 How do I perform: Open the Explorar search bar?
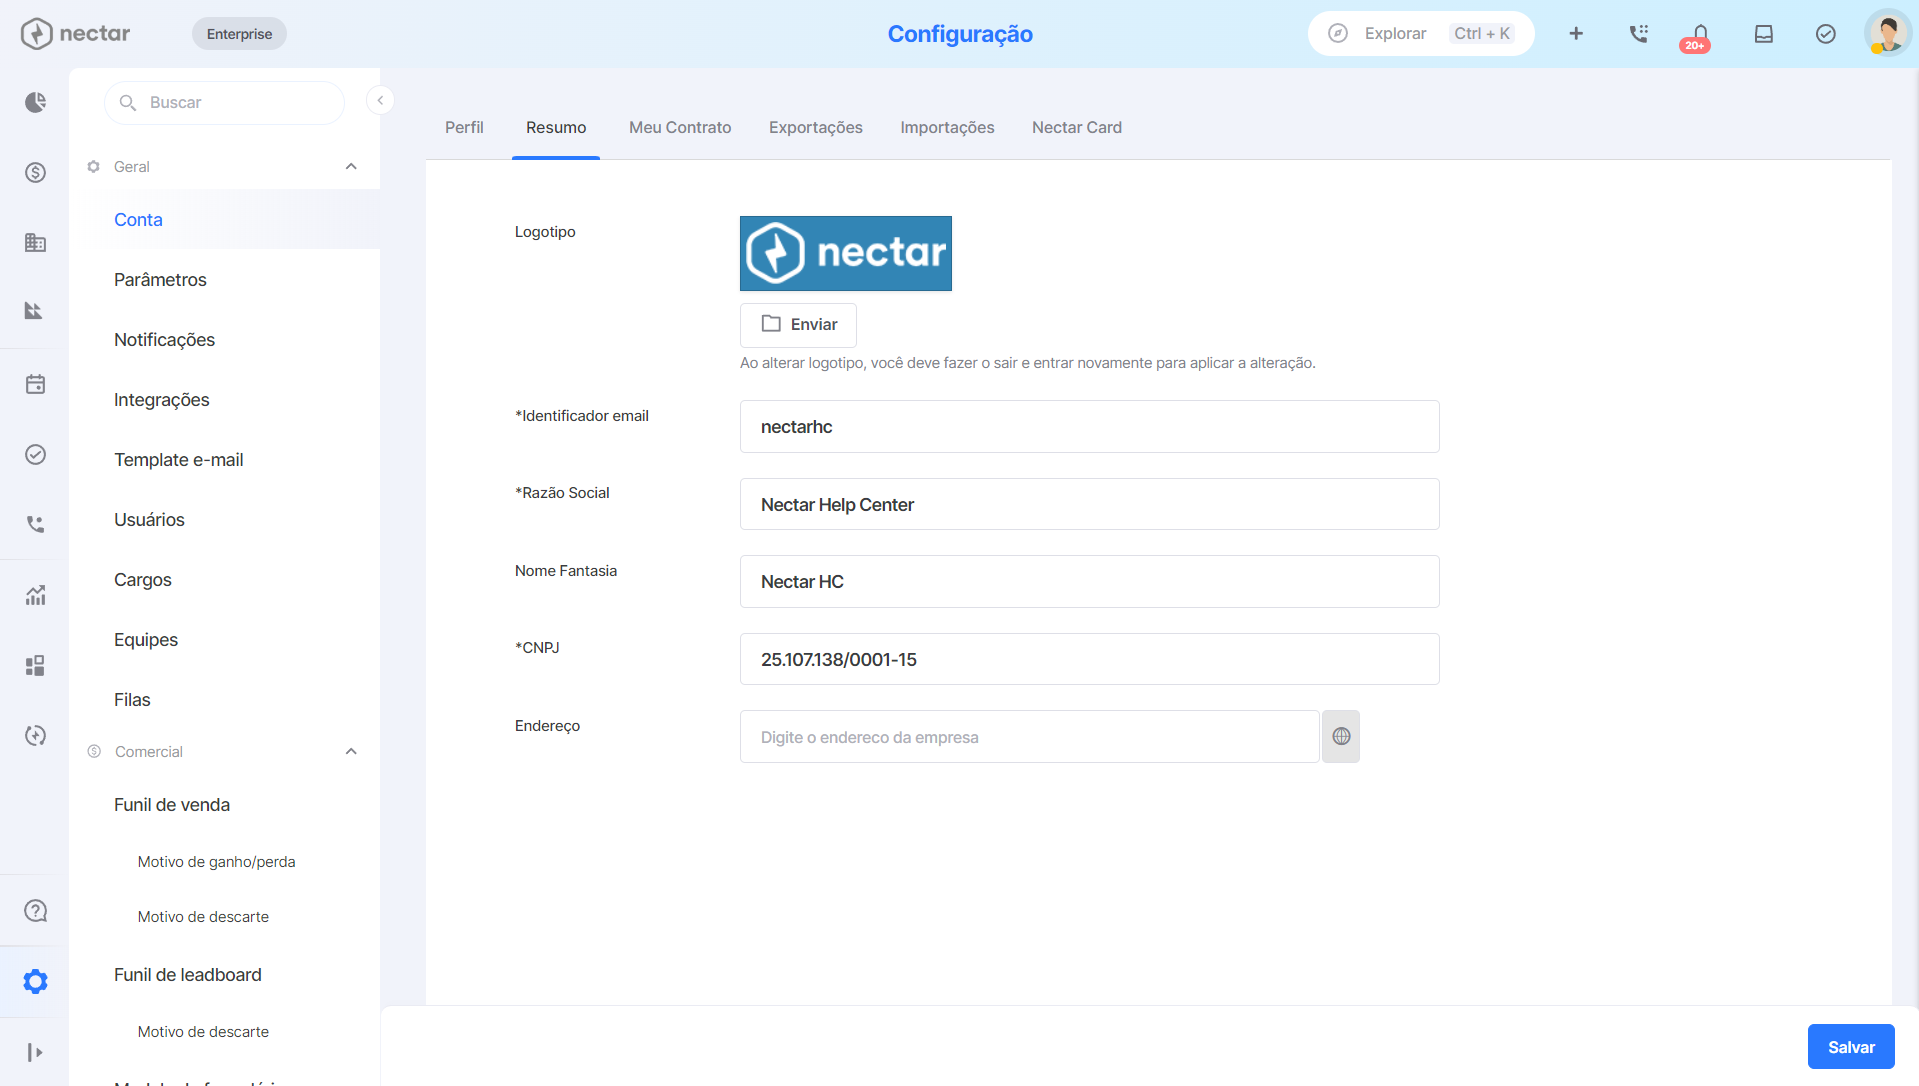[1421, 34]
